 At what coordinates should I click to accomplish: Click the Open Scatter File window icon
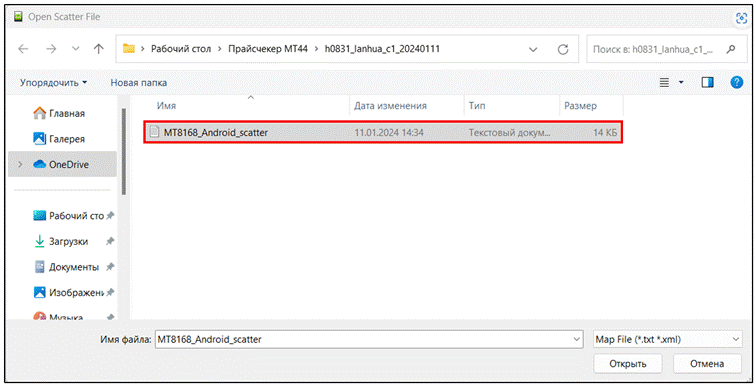(x=18, y=17)
